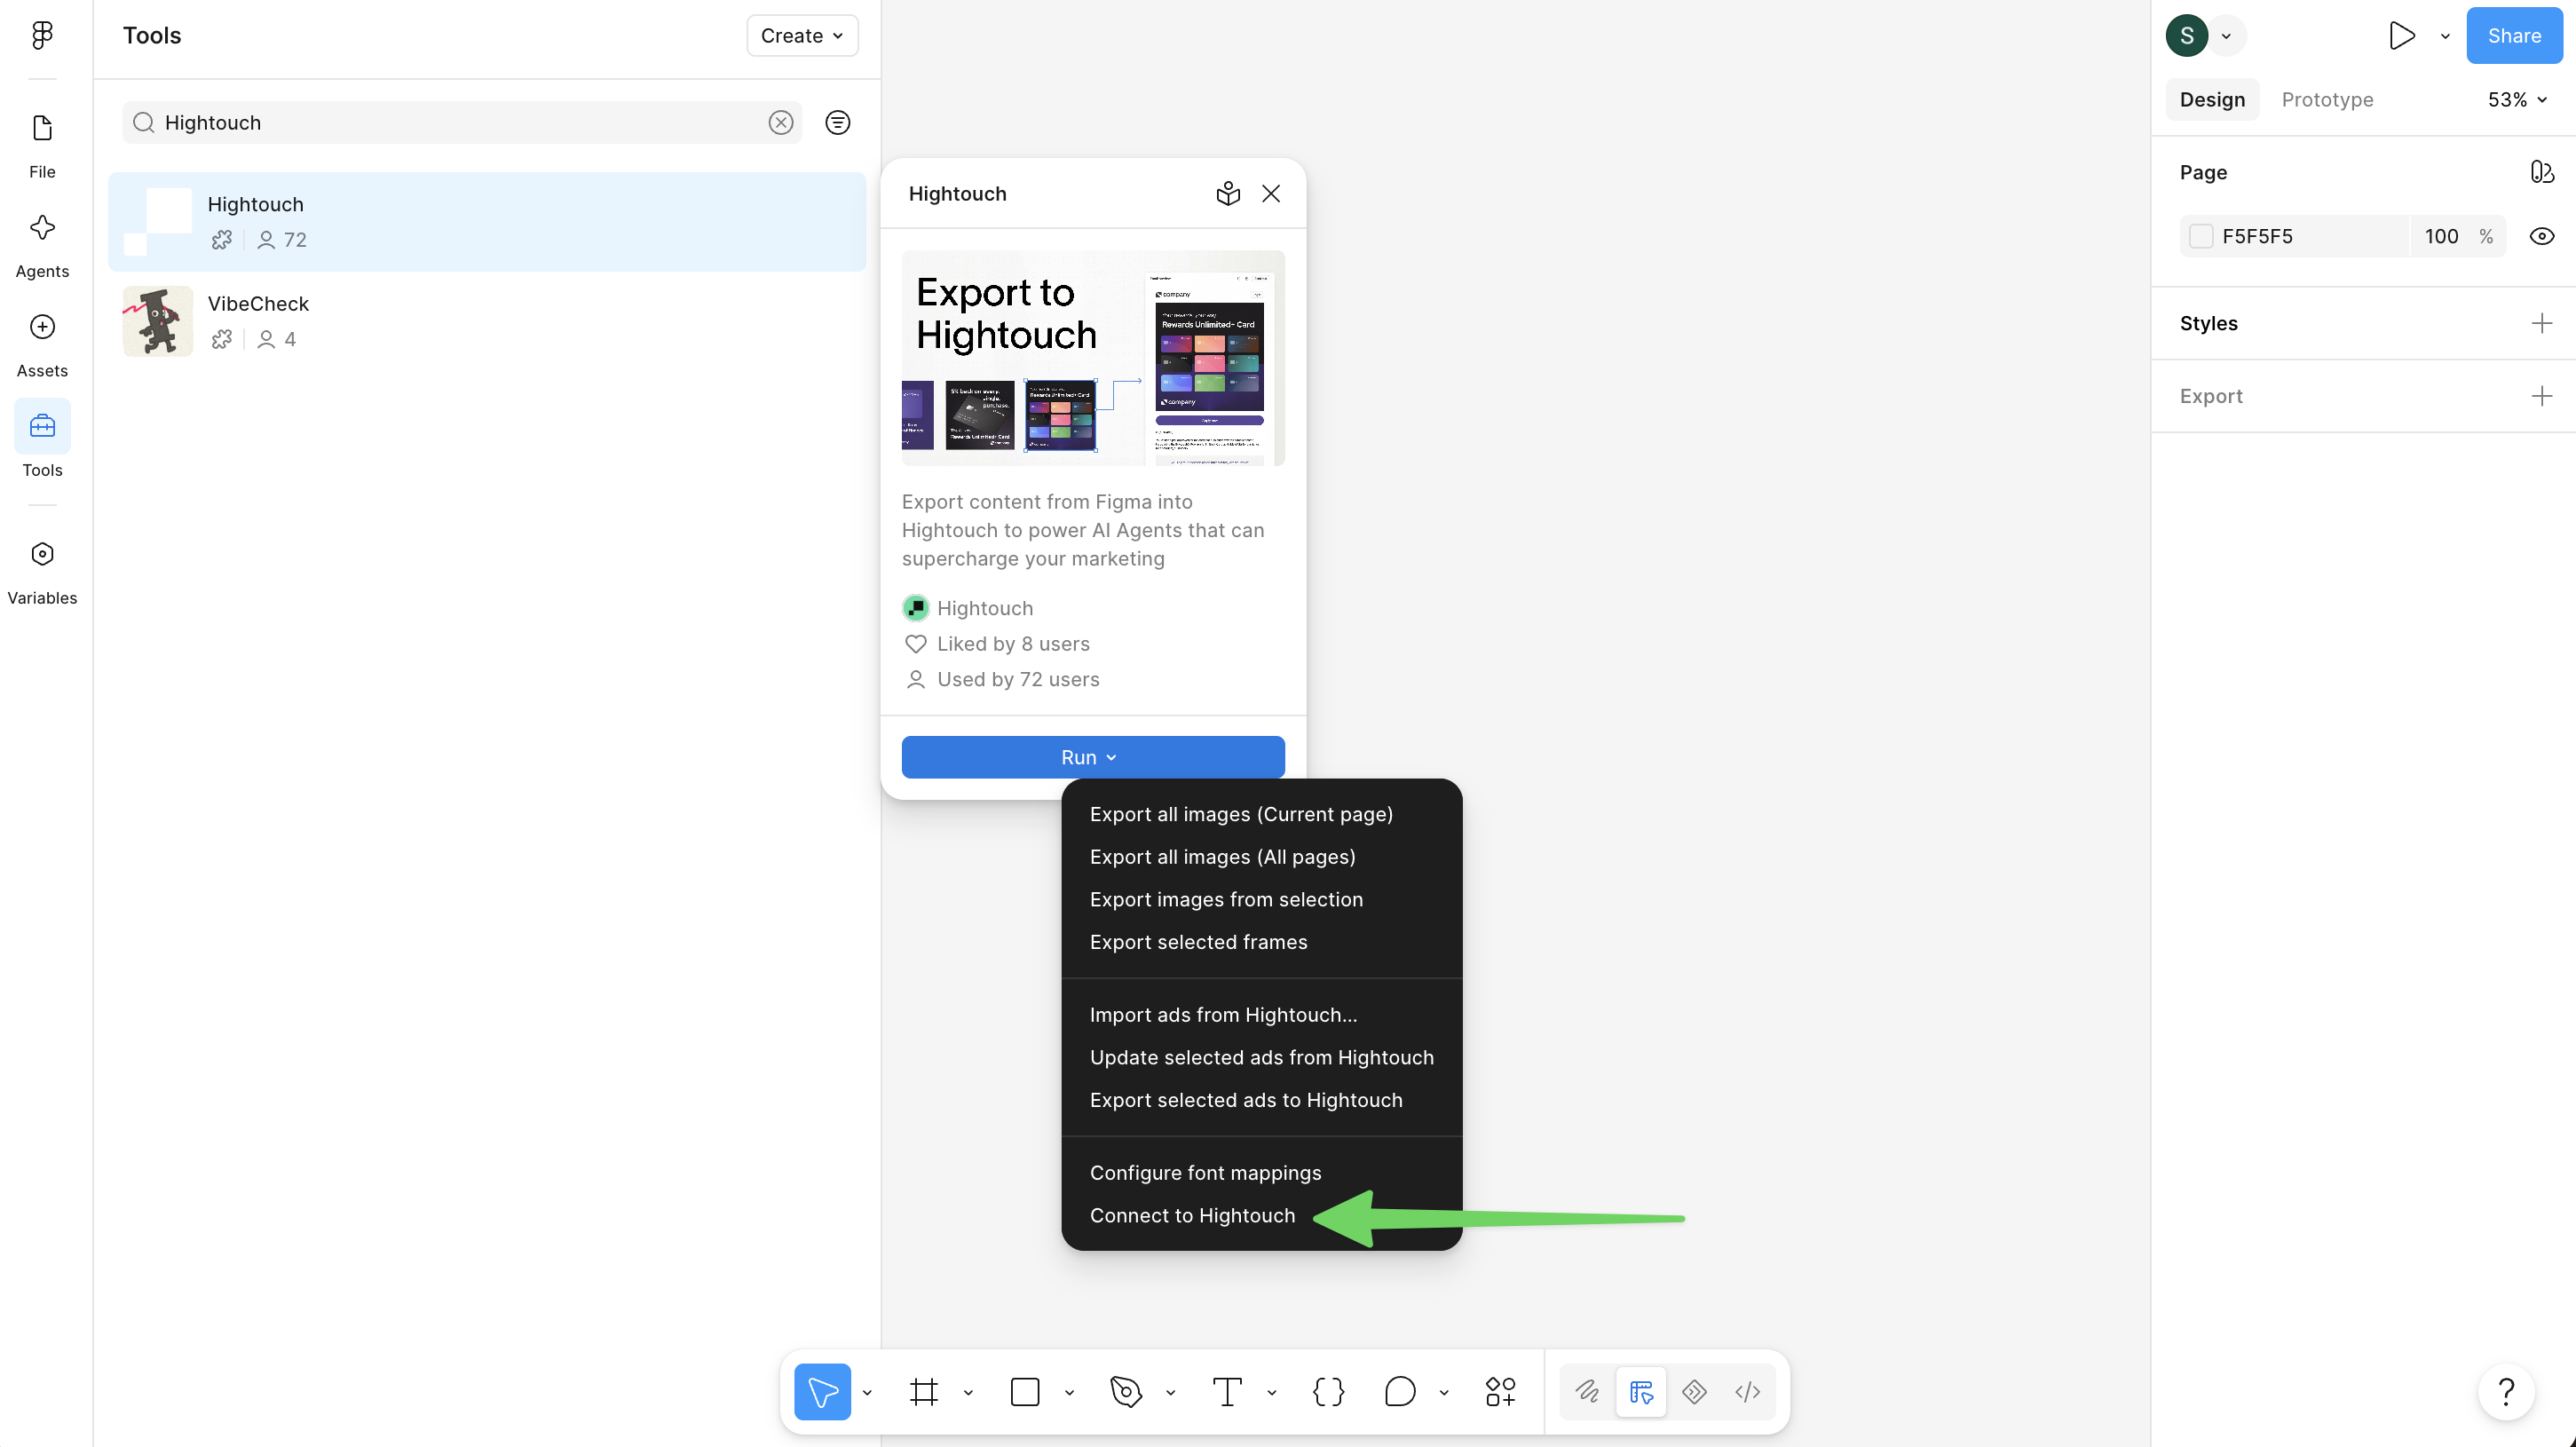The image size is (2576, 1447).
Task: Open the Figma main menu logo
Action: click(42, 36)
